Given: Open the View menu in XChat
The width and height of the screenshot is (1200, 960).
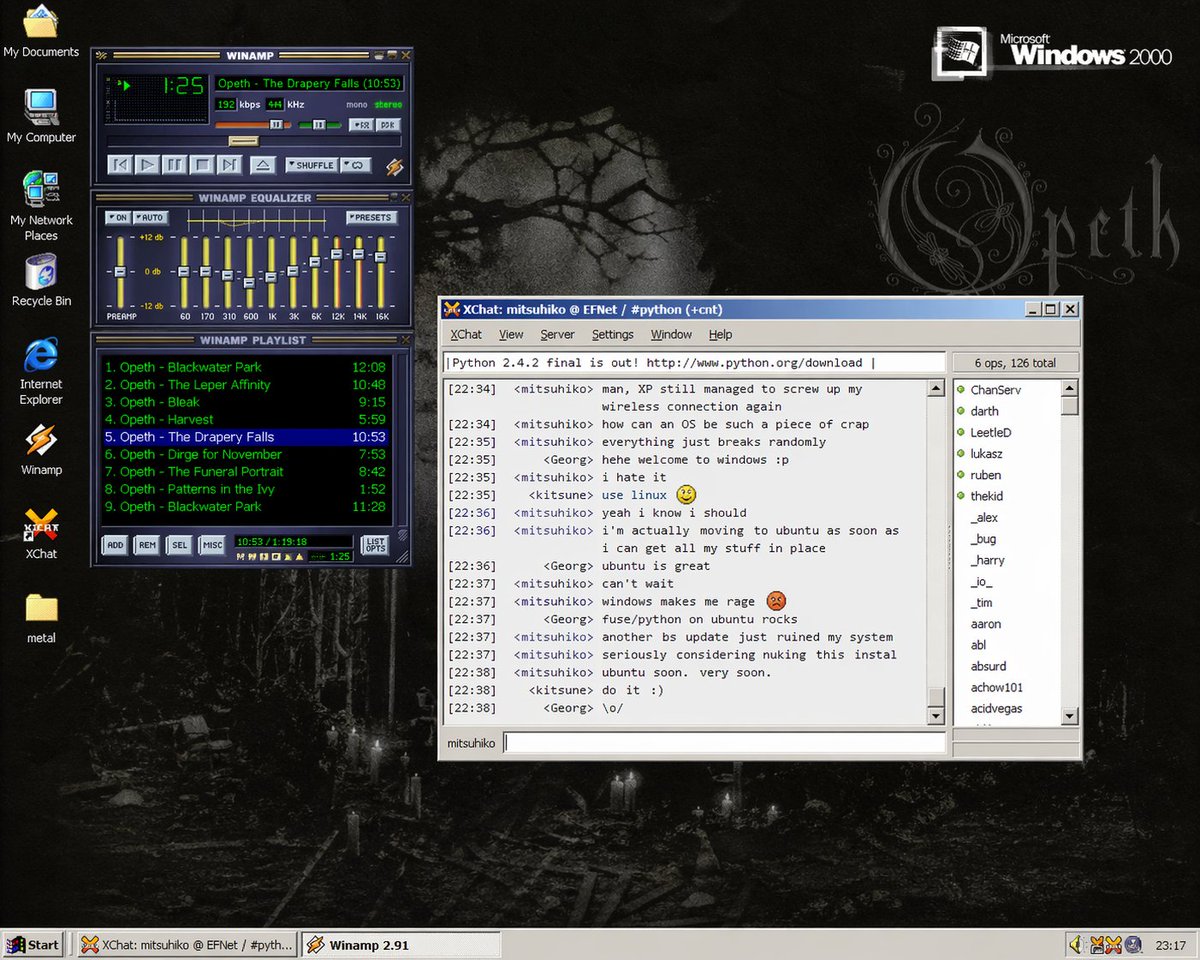Looking at the screenshot, I should tap(511, 335).
